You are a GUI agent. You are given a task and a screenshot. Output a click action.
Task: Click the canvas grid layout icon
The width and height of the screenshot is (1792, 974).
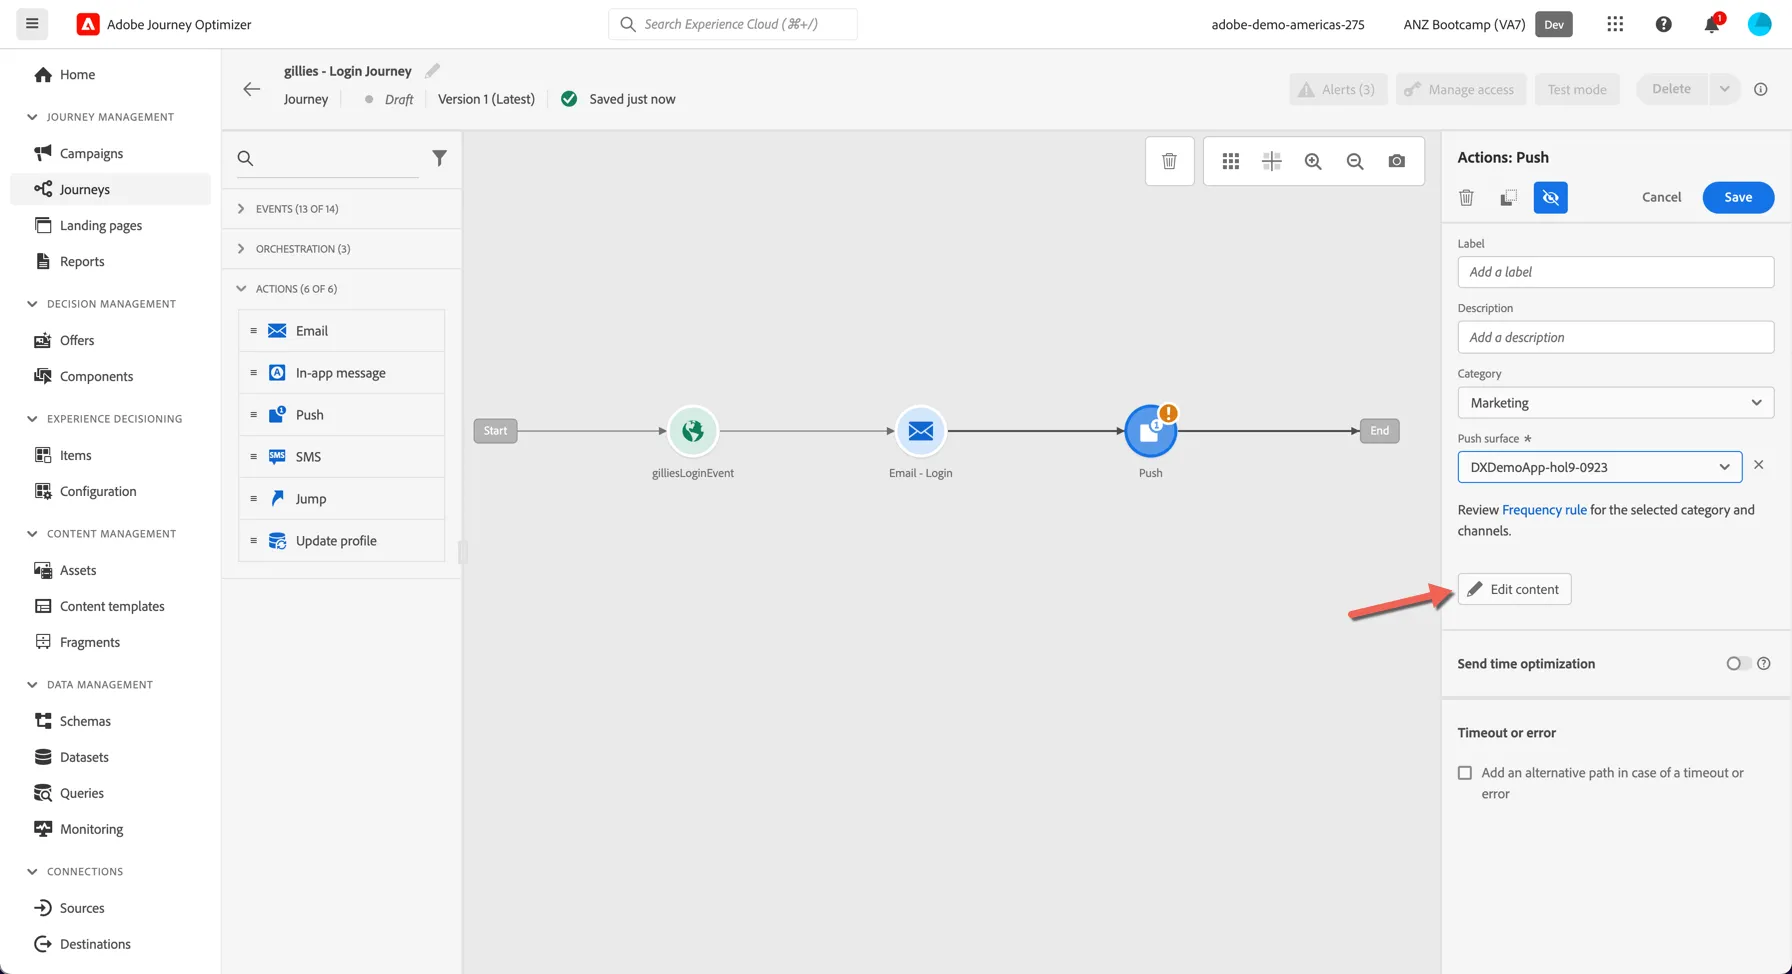(x=1231, y=161)
